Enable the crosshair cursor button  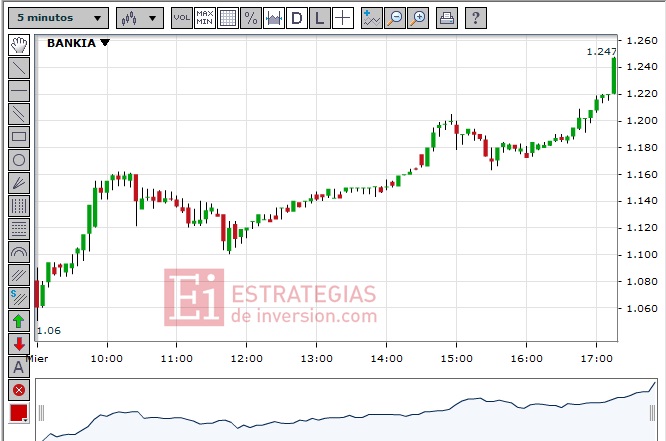click(342, 18)
